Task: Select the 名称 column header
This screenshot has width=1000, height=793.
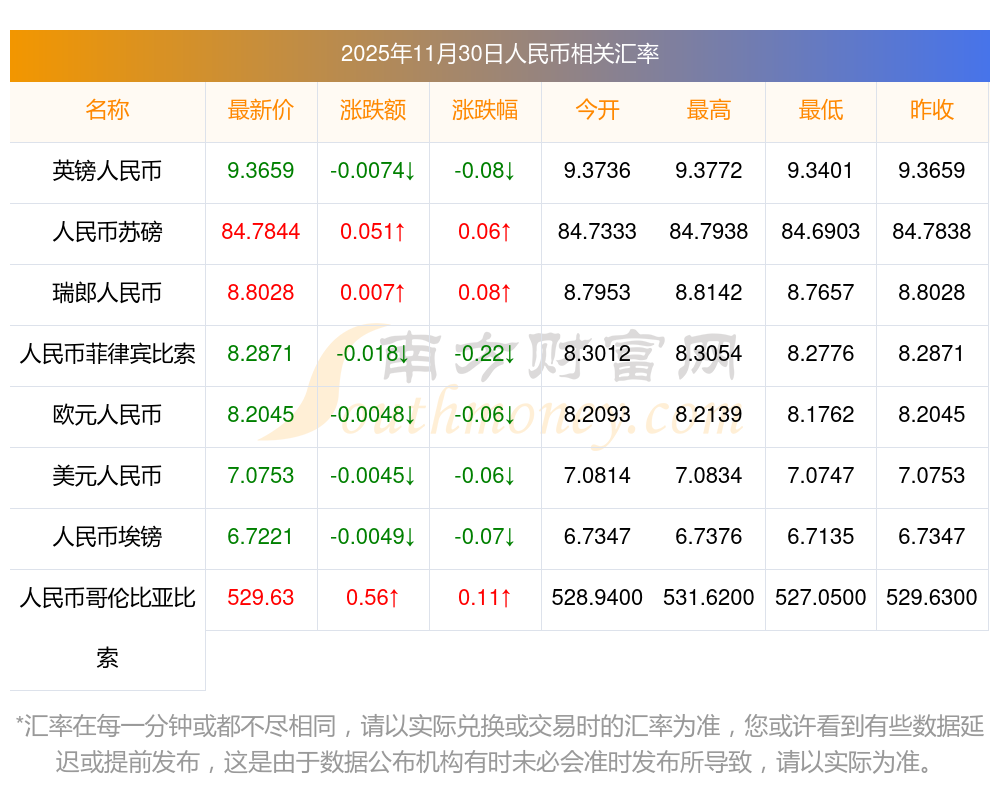Action: click(107, 110)
